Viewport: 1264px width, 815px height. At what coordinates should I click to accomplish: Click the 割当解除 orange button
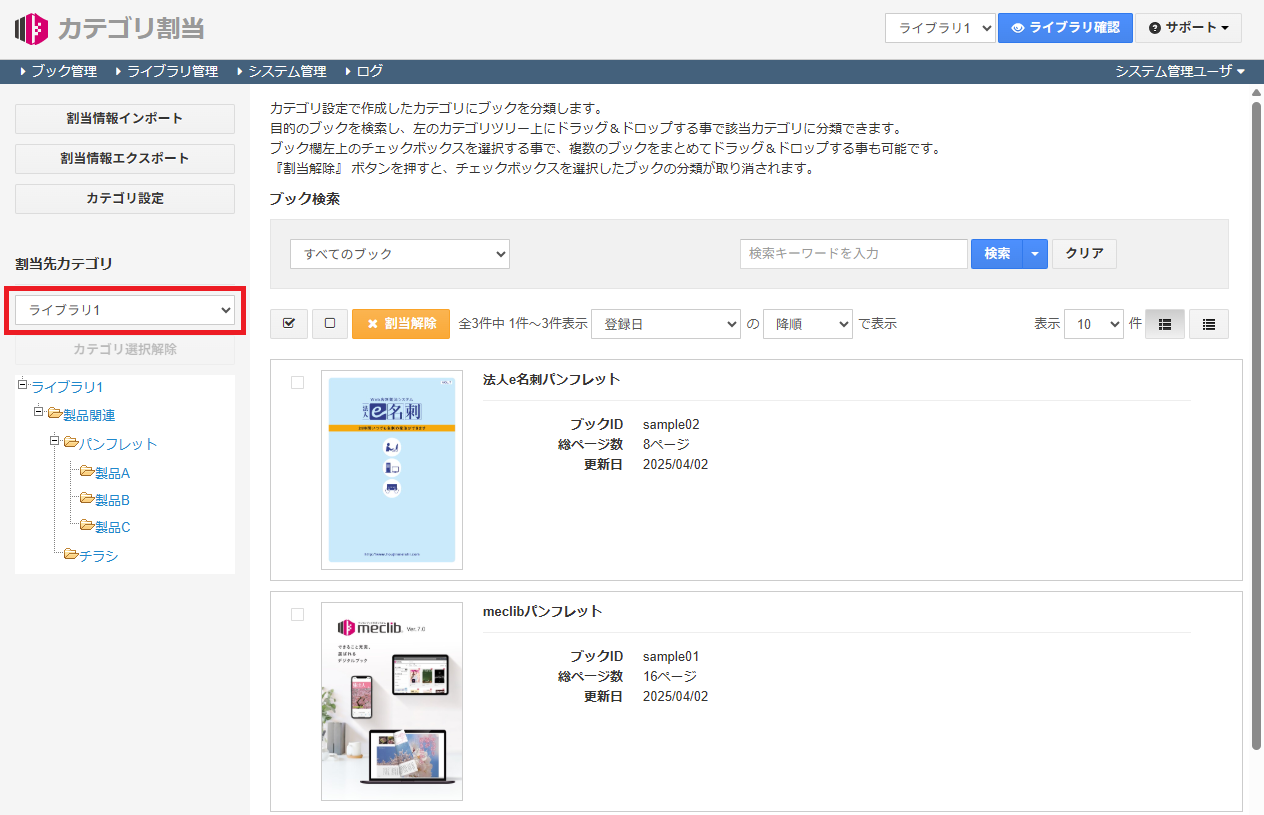tap(401, 324)
